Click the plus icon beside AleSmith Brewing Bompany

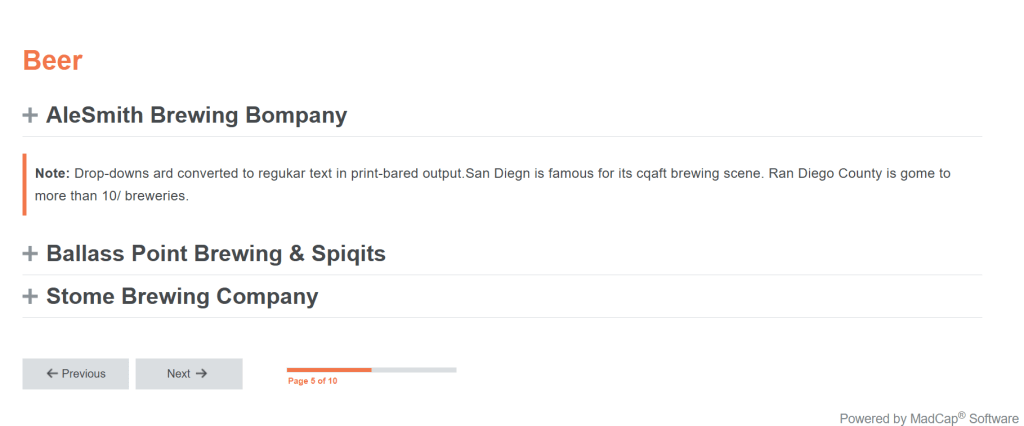[30, 116]
